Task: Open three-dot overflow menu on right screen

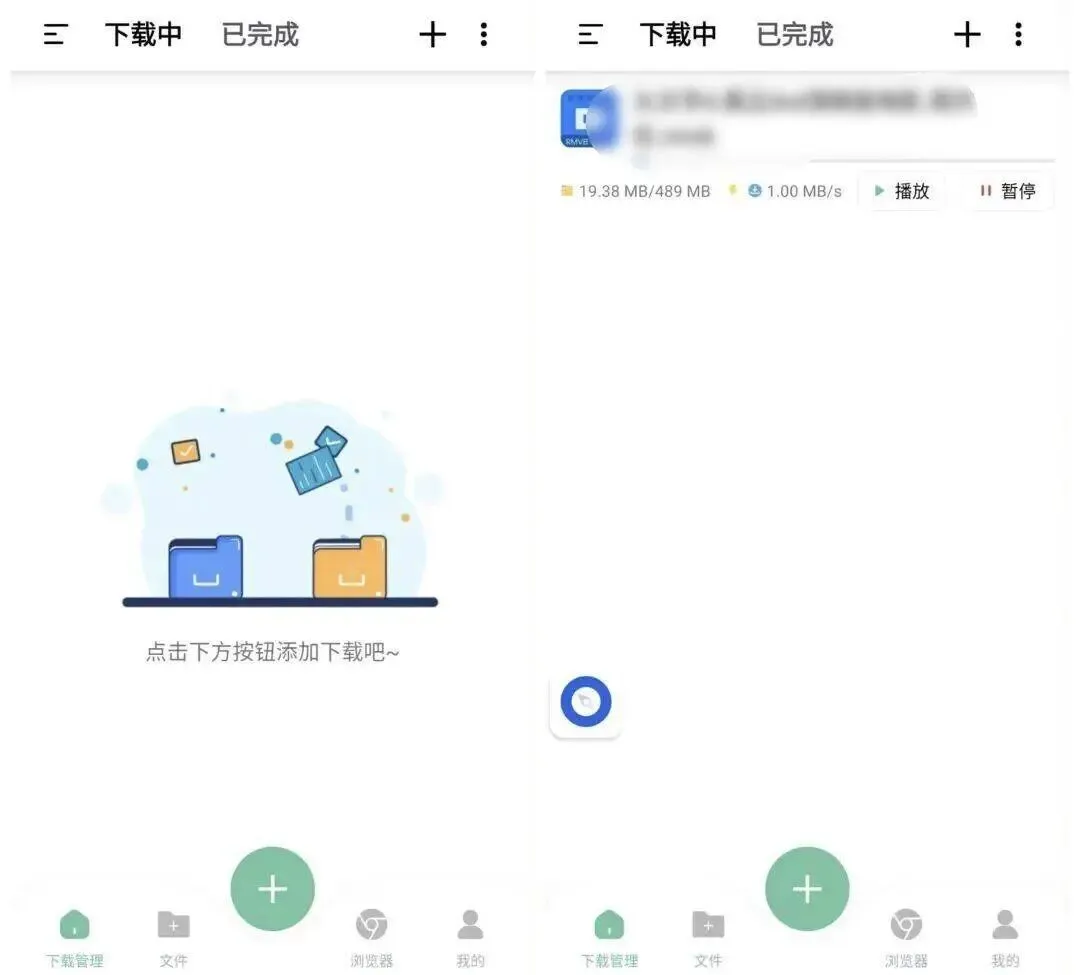Action: (x=1018, y=34)
